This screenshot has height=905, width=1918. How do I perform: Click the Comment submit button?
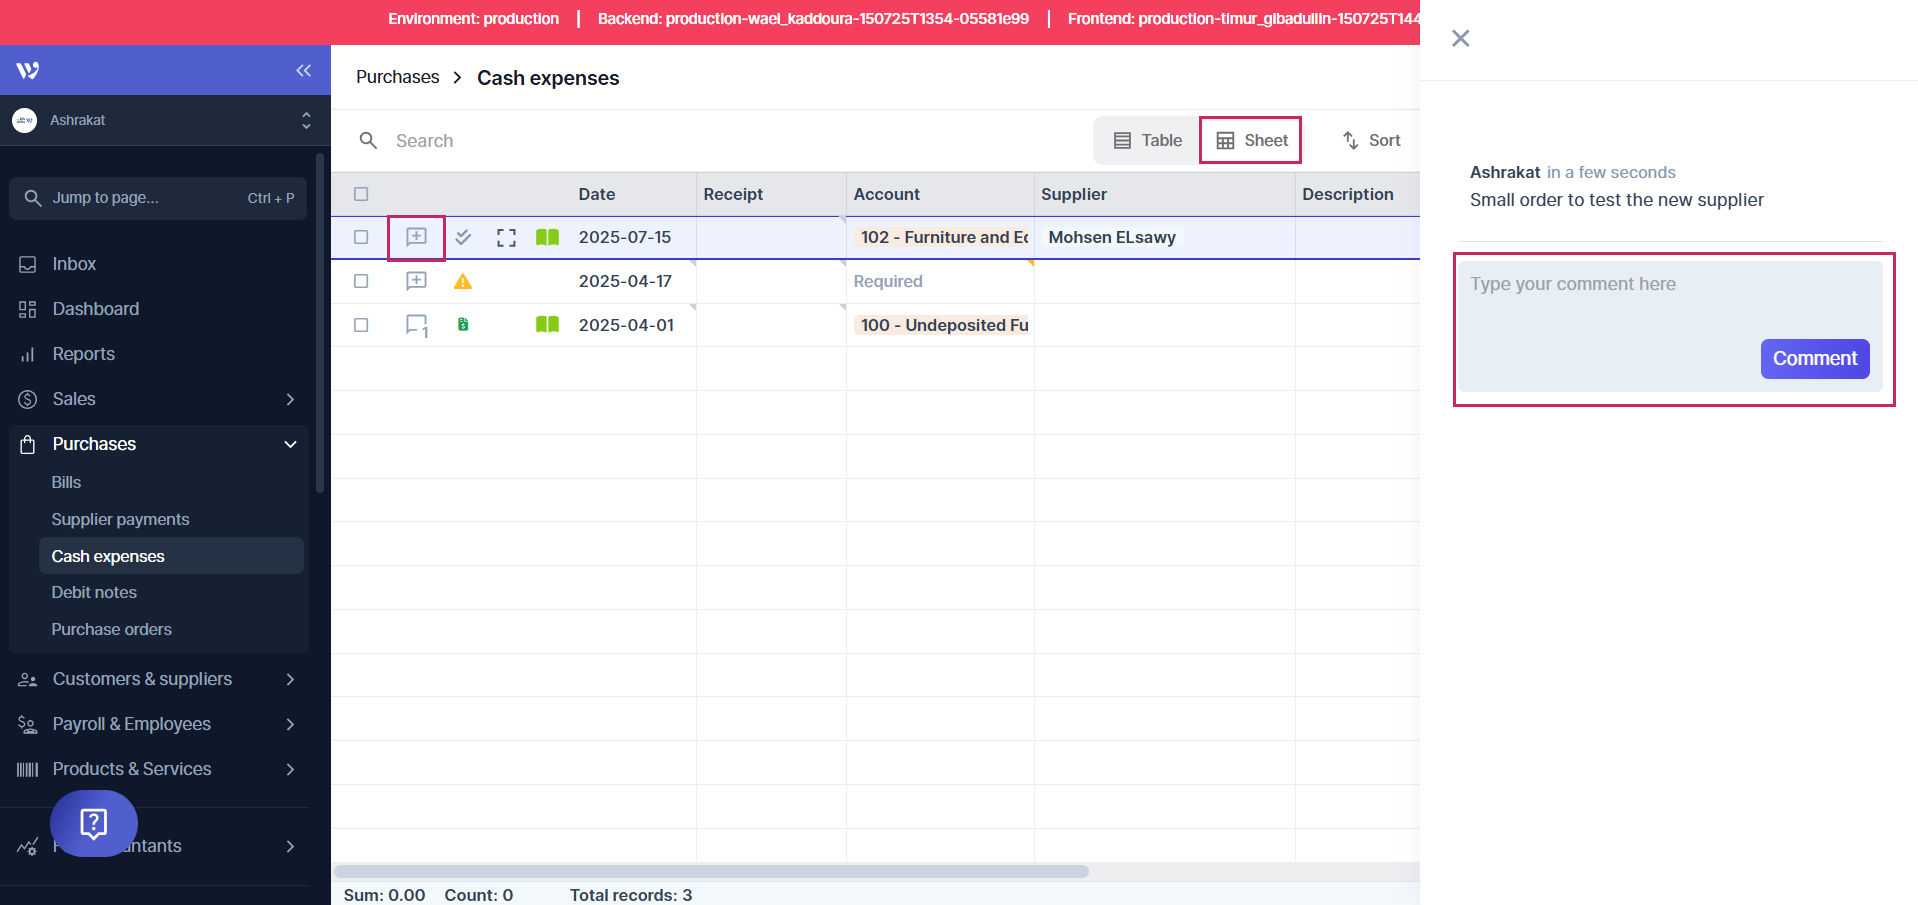(x=1814, y=359)
